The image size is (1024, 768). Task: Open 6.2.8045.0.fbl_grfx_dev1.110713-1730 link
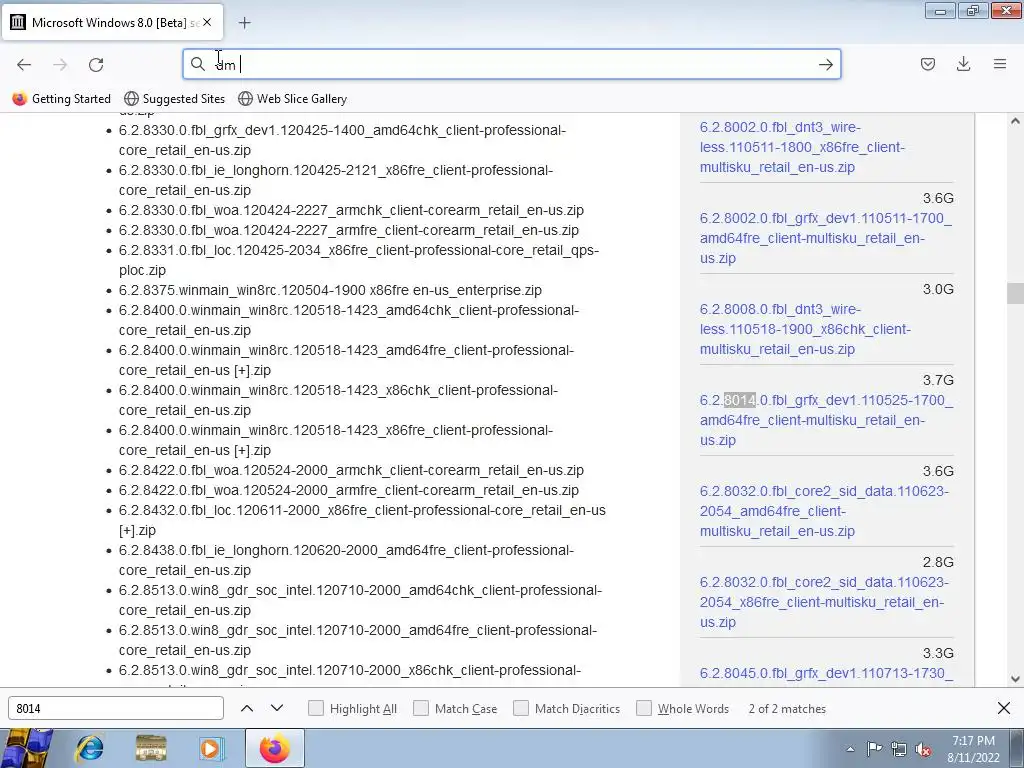826,673
